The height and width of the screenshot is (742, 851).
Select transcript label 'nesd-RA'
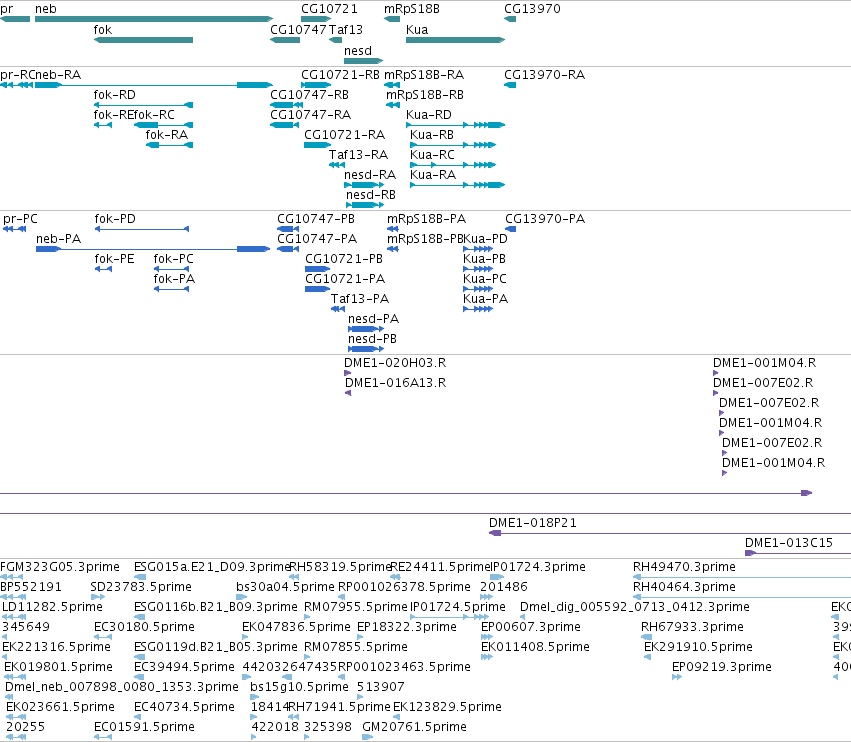pyautogui.click(x=370, y=174)
